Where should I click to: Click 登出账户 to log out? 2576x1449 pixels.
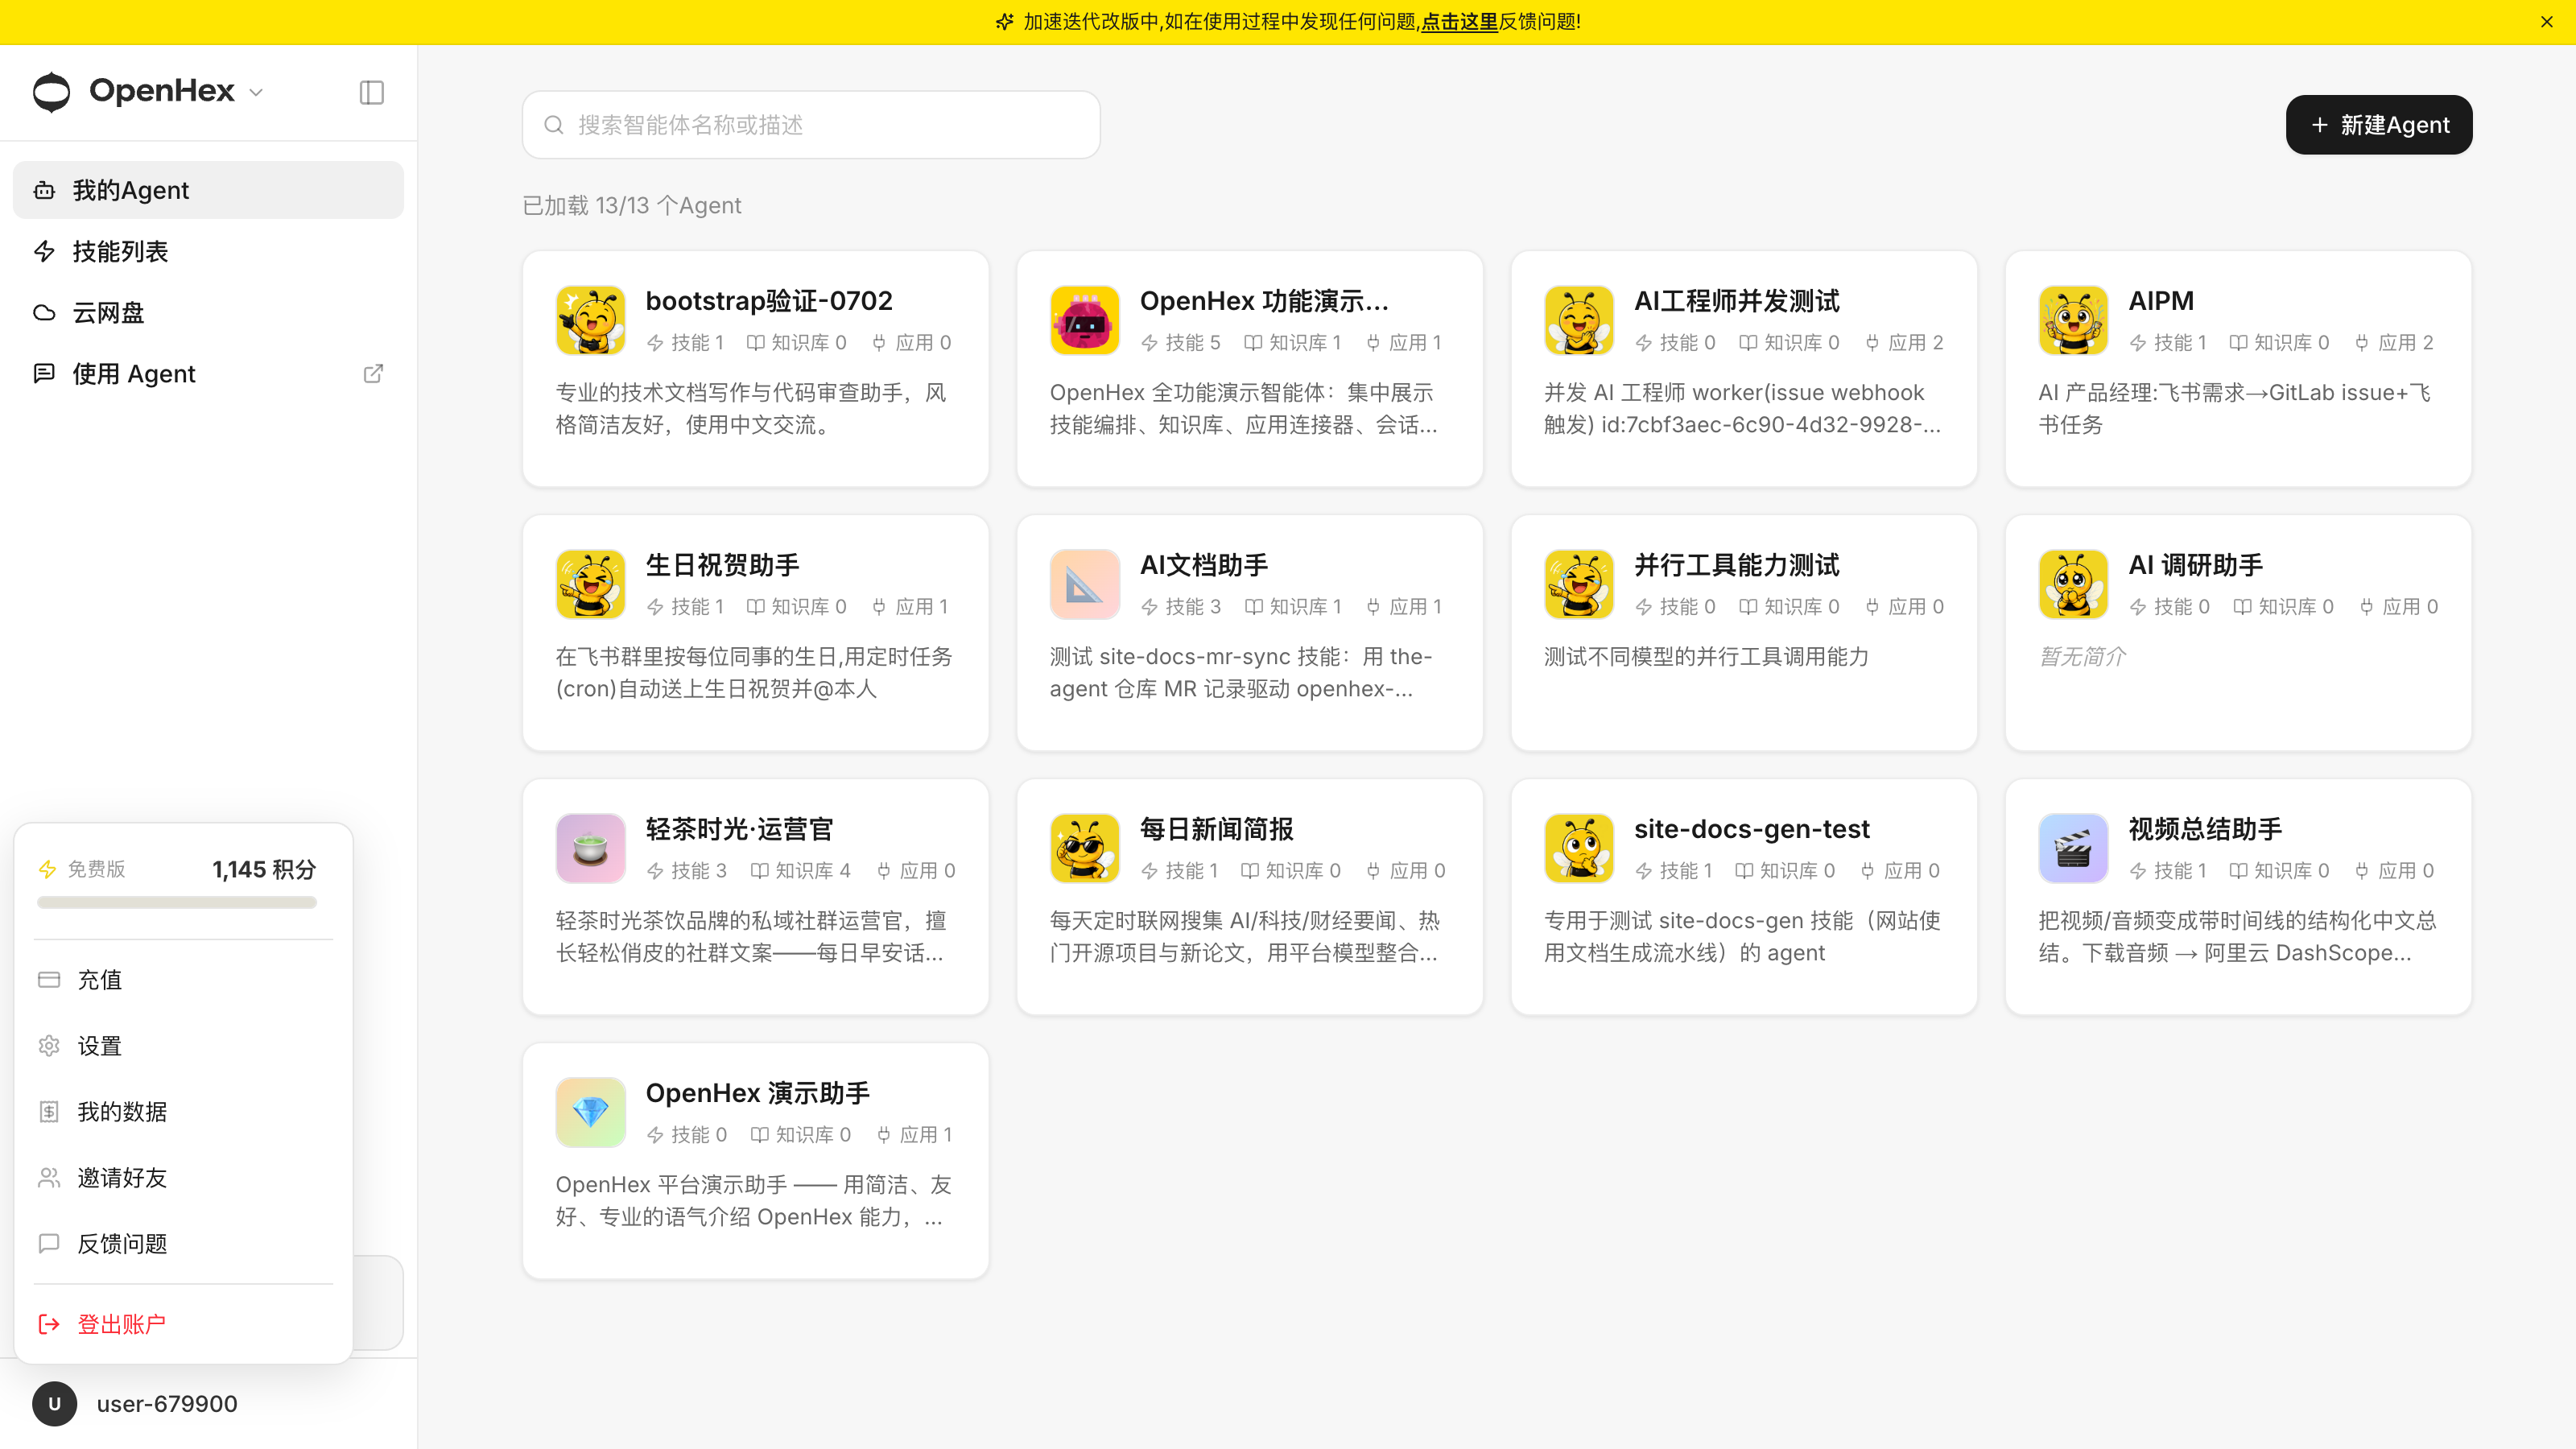click(183, 1325)
